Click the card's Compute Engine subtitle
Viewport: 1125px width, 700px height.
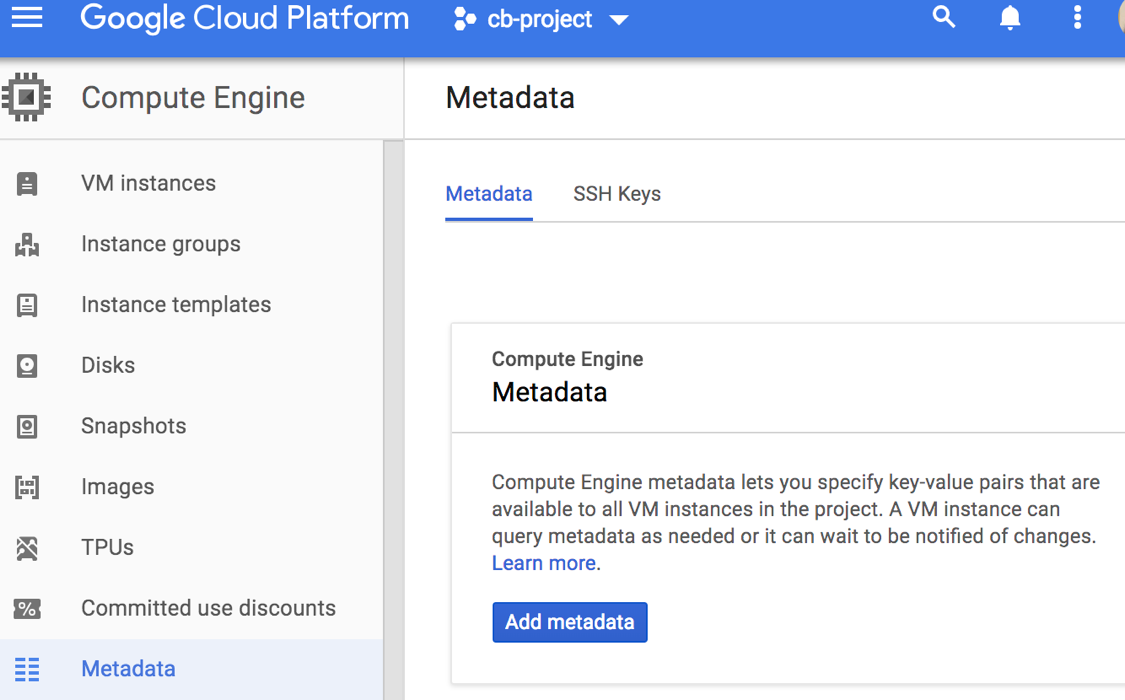tap(568, 359)
